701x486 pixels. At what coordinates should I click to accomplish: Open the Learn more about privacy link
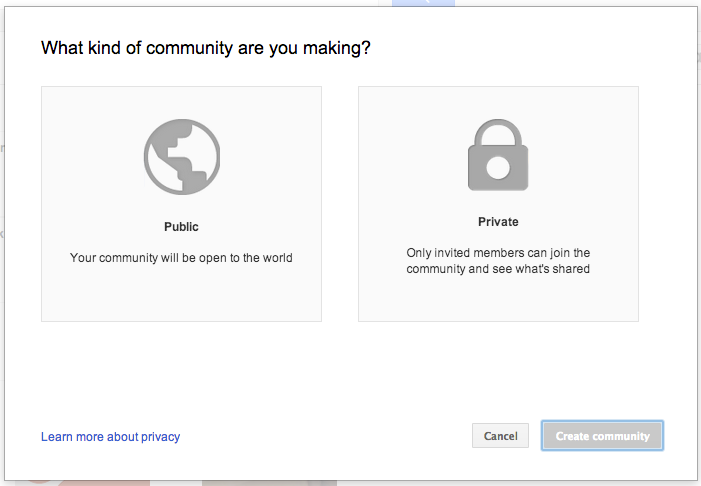110,437
